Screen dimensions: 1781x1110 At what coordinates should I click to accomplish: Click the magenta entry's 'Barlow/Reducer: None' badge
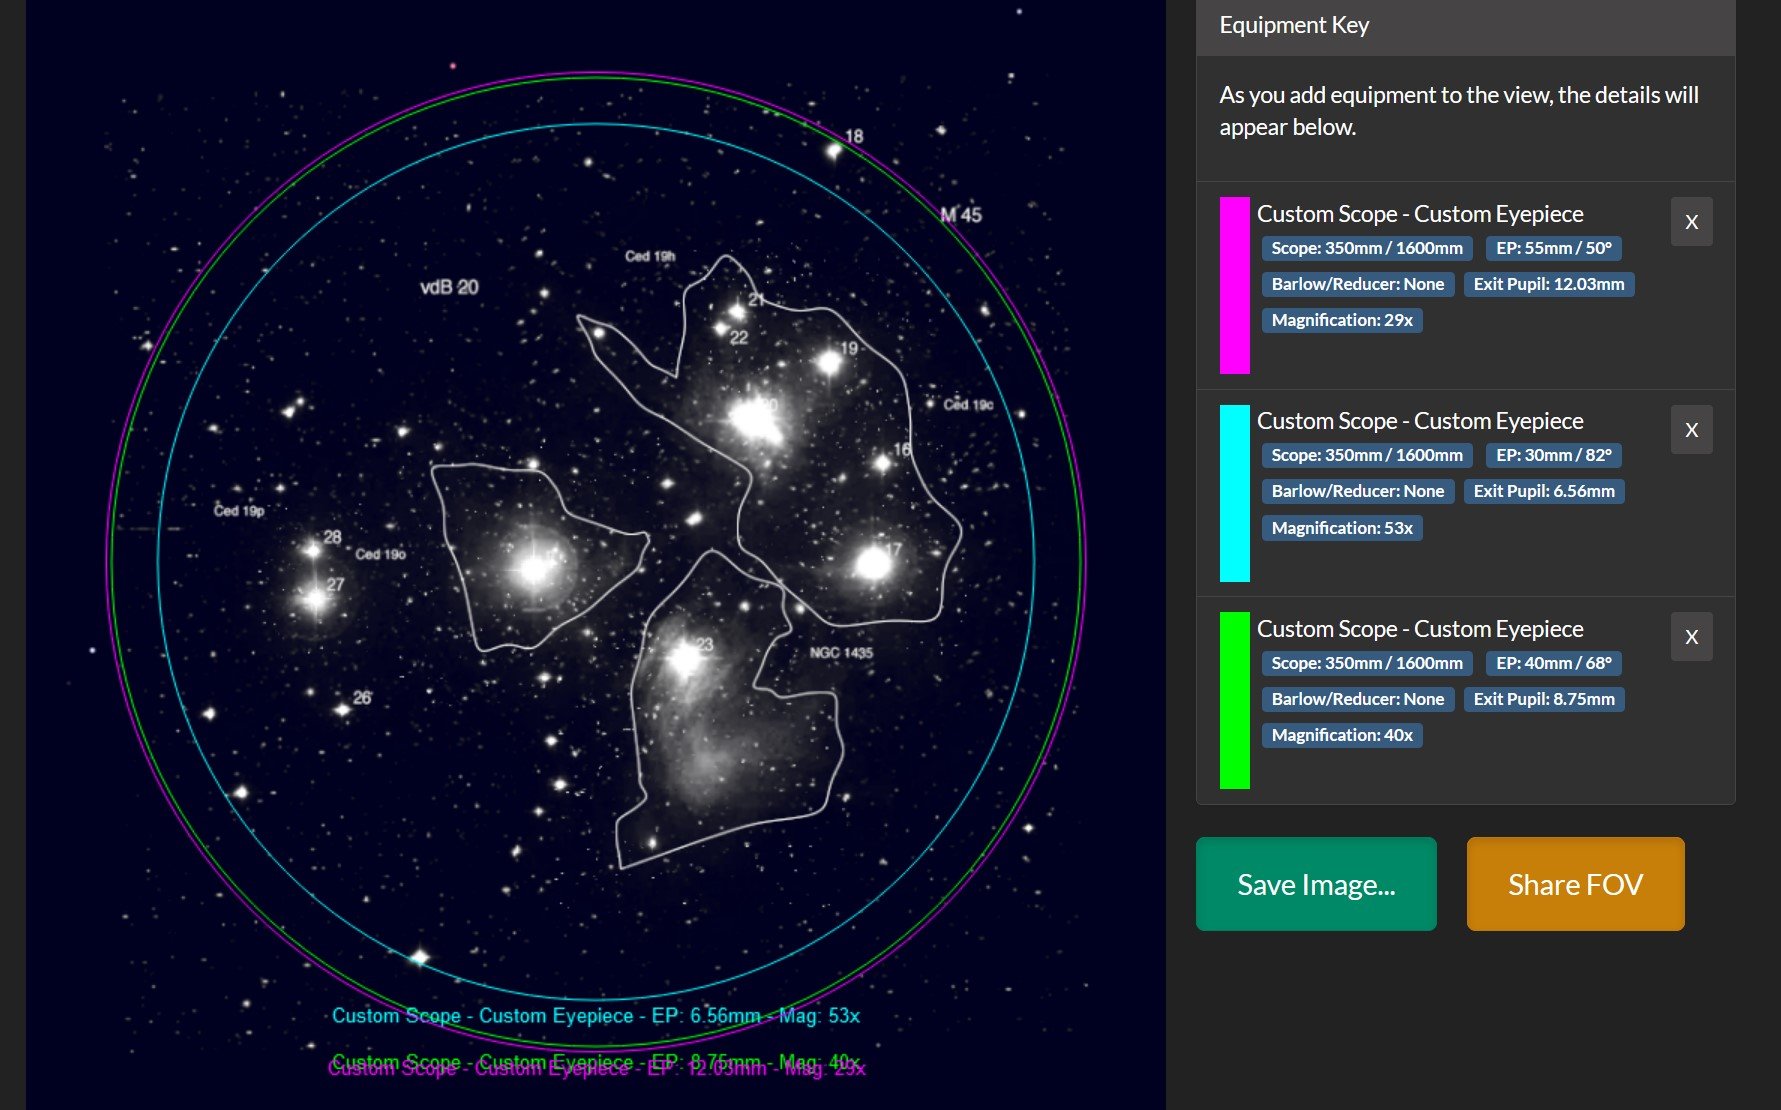1357,284
